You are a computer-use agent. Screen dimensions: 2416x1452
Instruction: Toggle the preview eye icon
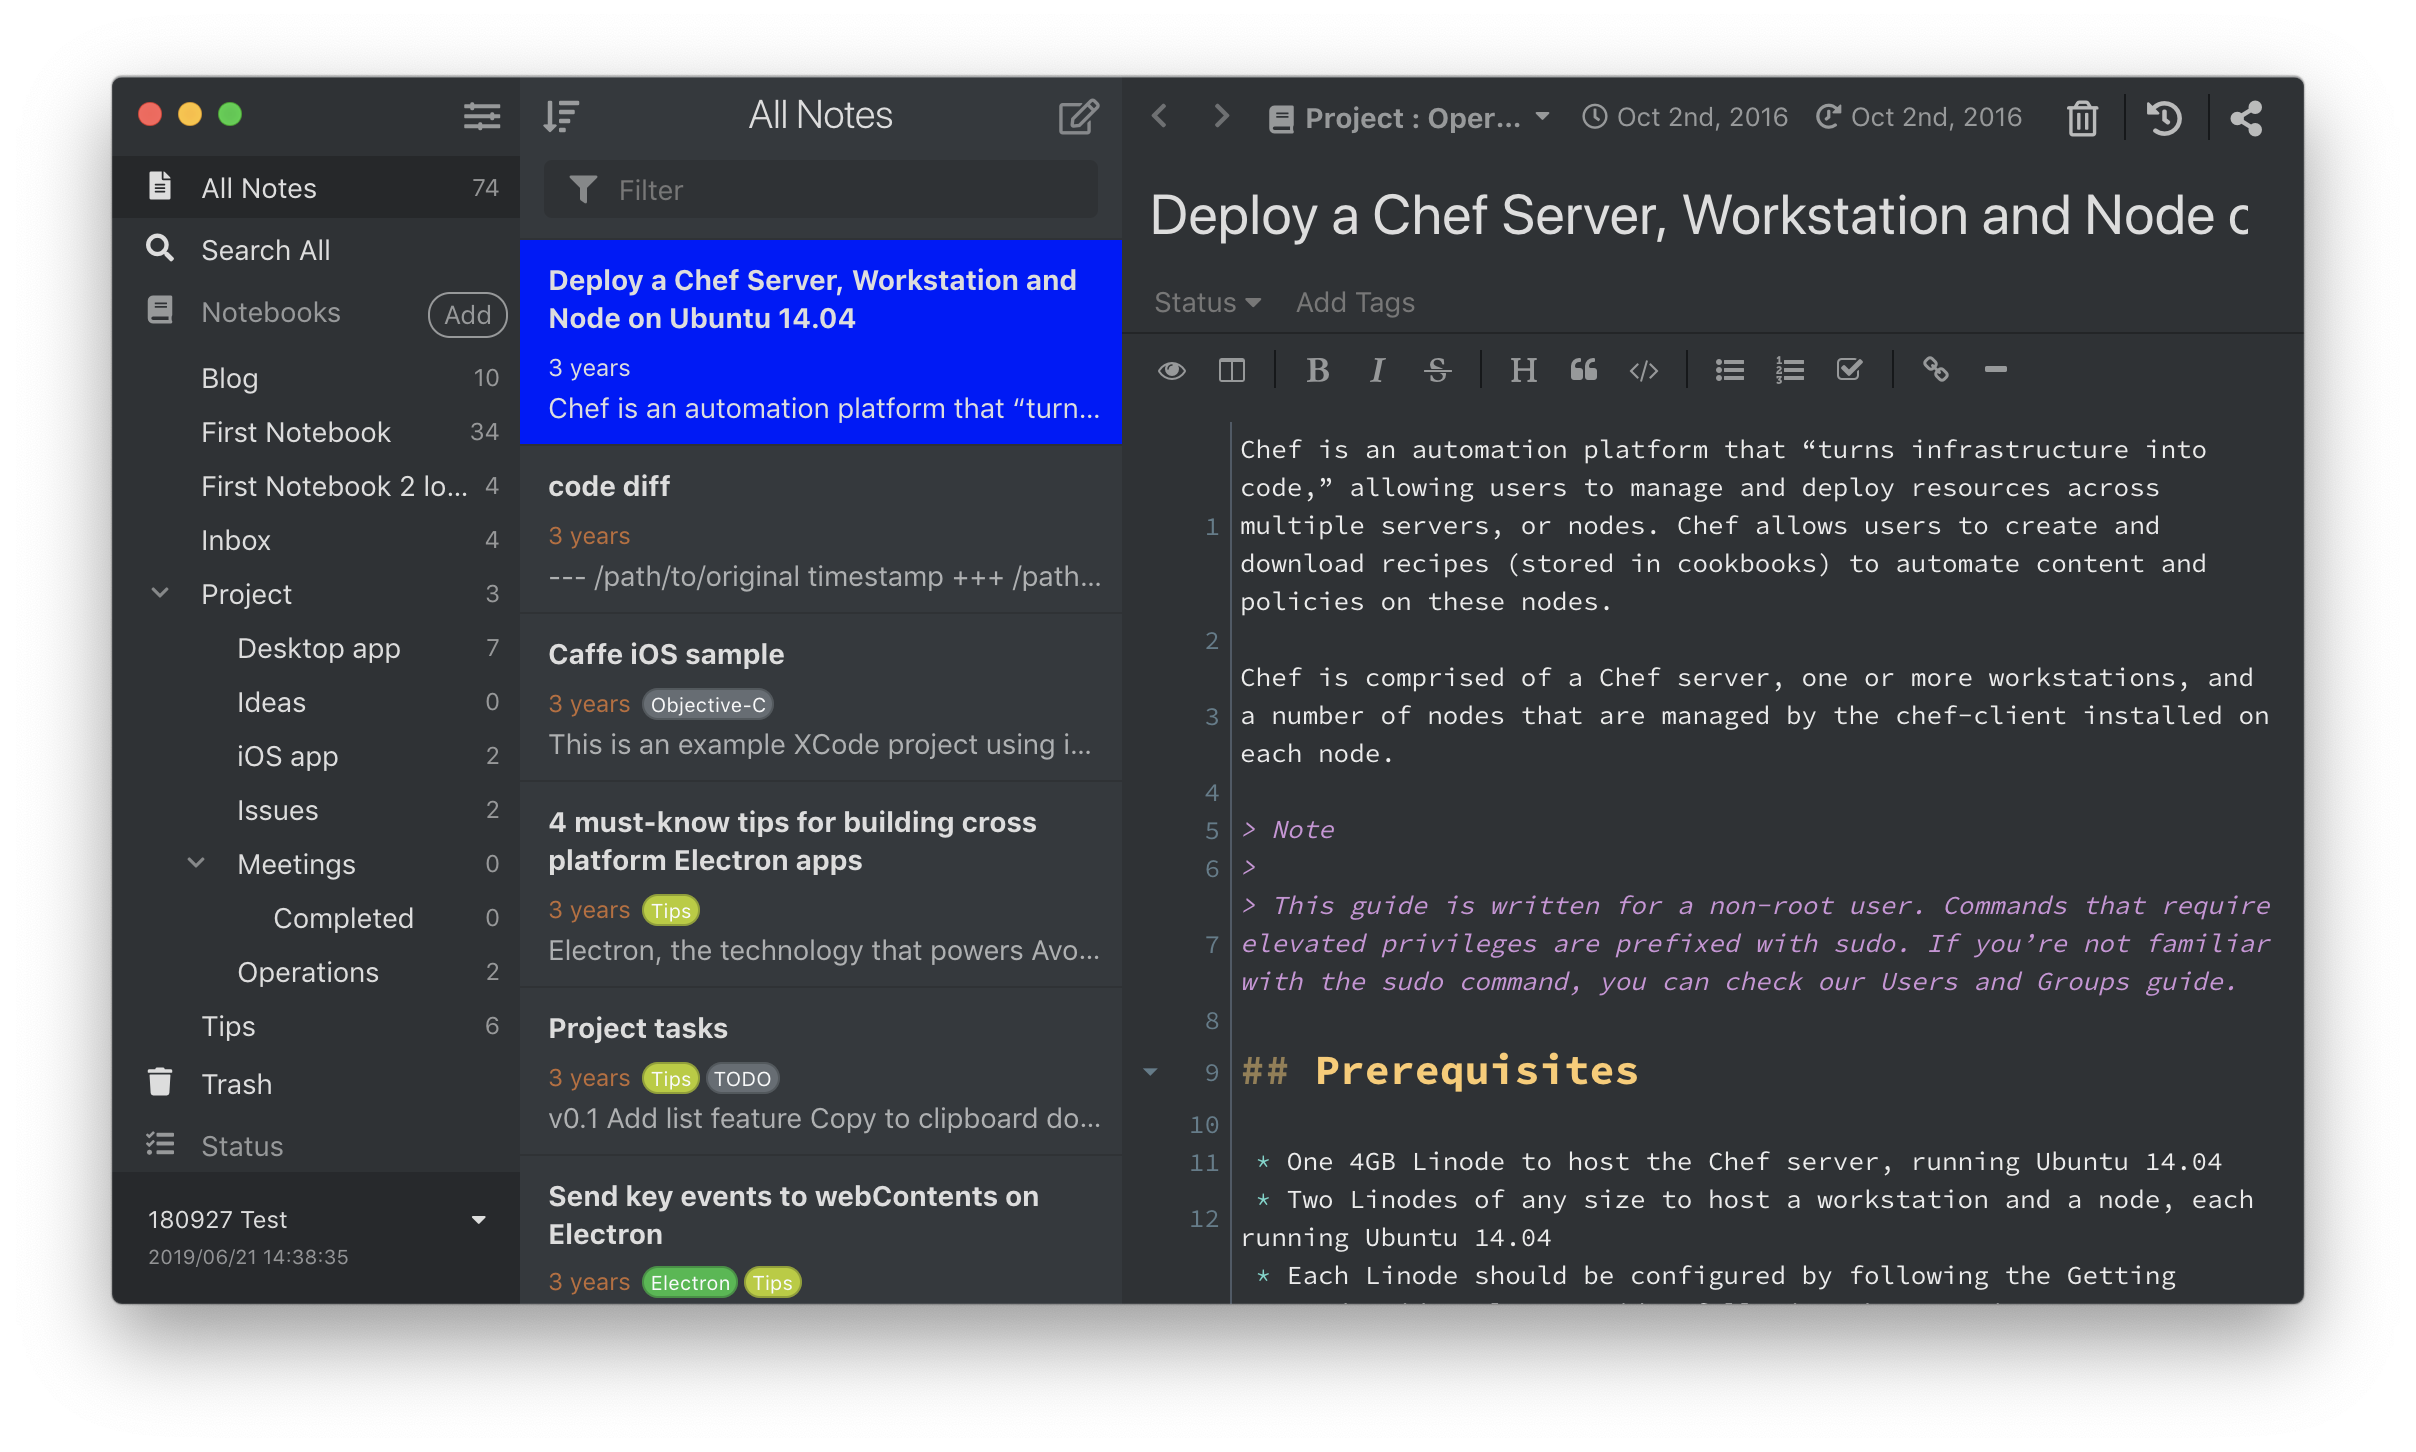pos(1171,371)
